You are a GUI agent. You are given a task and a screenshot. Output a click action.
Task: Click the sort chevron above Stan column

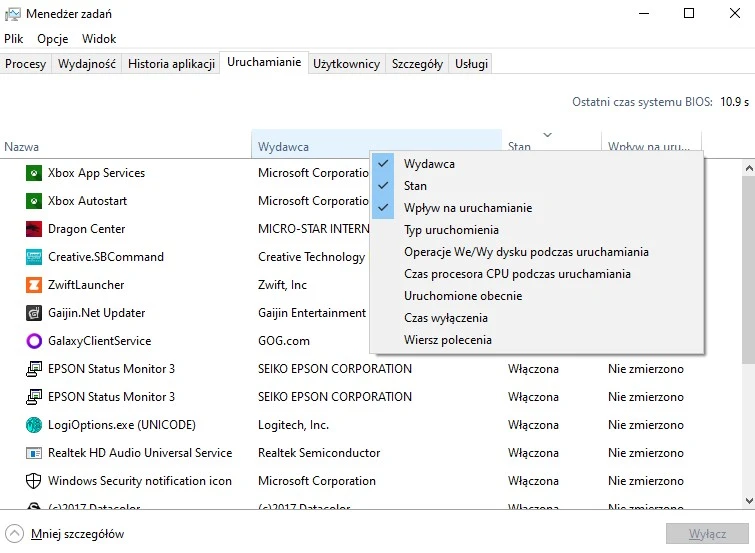click(547, 135)
